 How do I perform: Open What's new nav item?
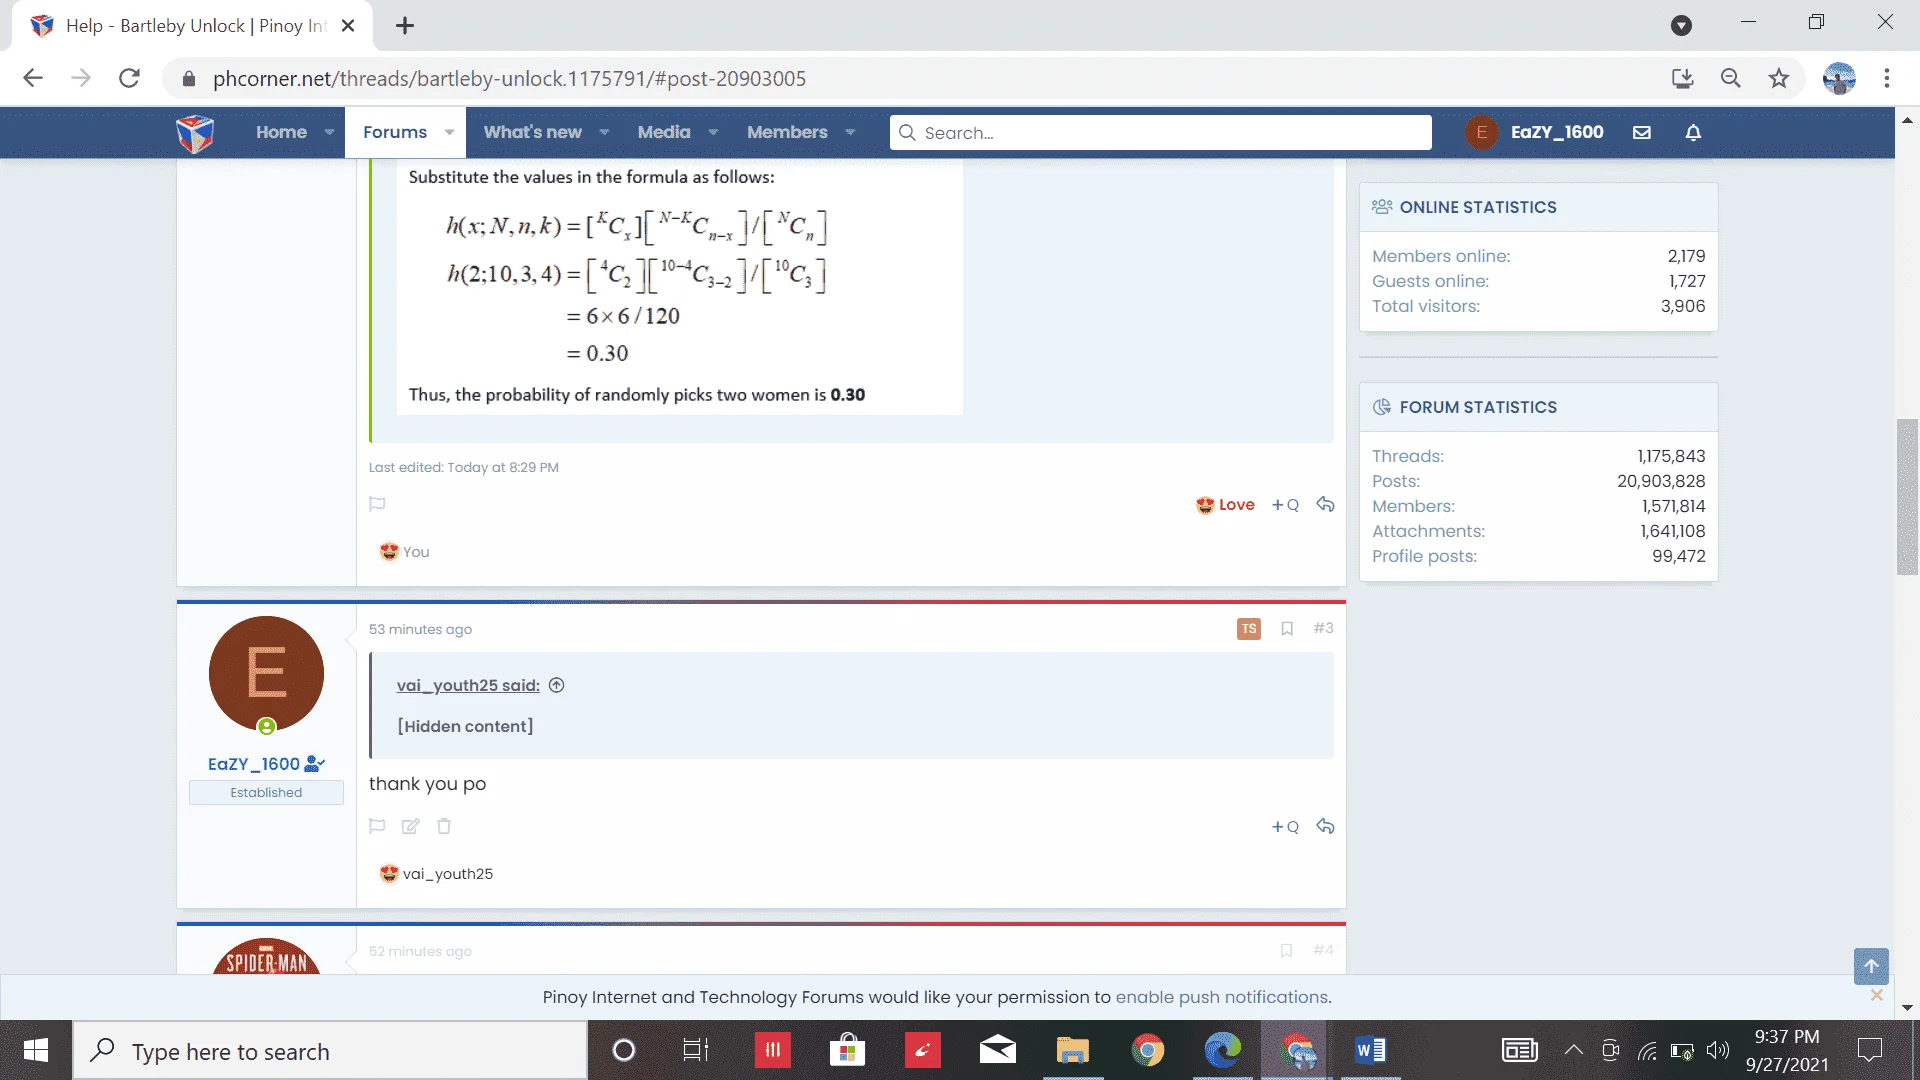532,132
